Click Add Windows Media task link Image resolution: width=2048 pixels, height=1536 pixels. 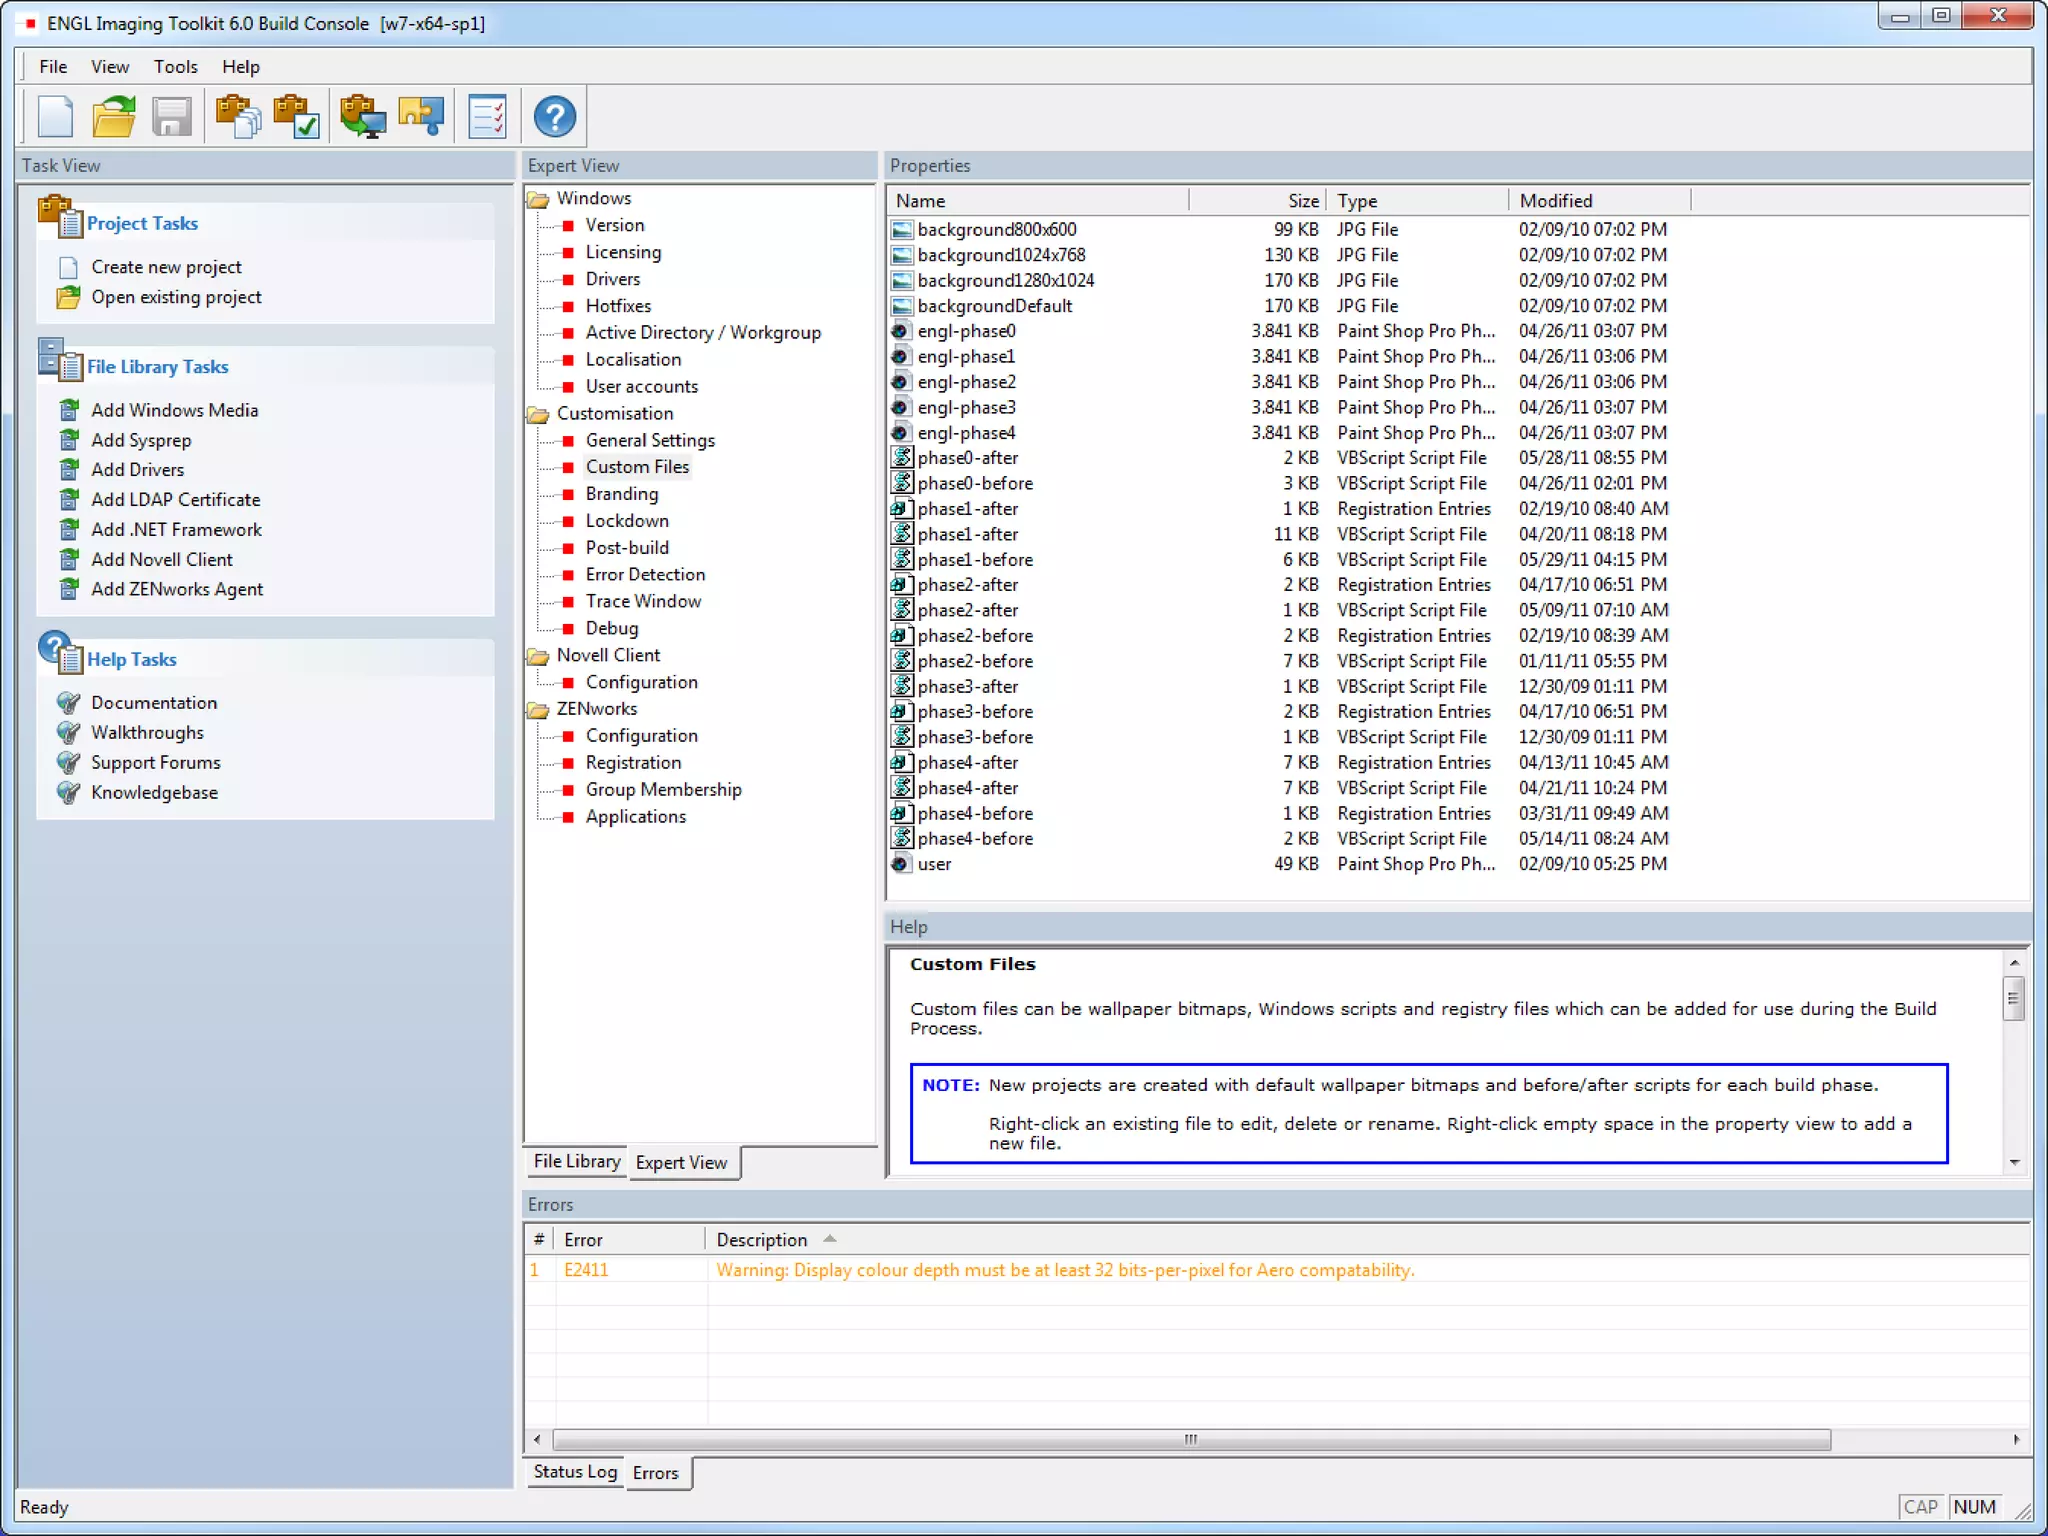click(174, 410)
